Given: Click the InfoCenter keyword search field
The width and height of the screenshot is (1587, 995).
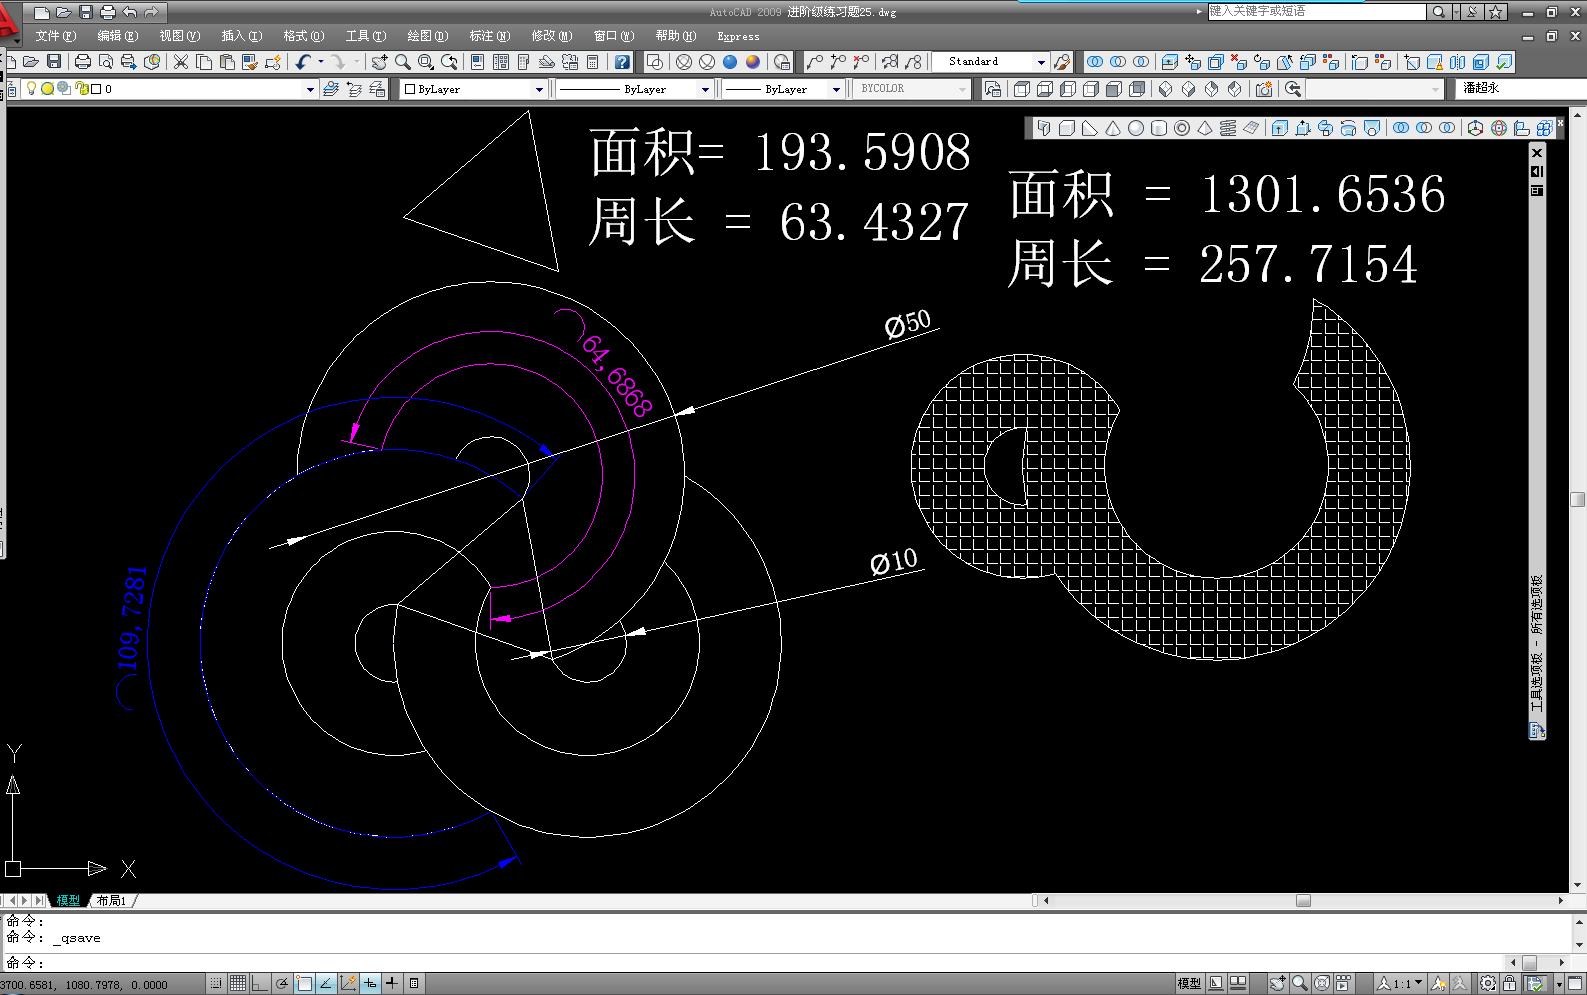Looking at the screenshot, I should tap(1316, 12).
